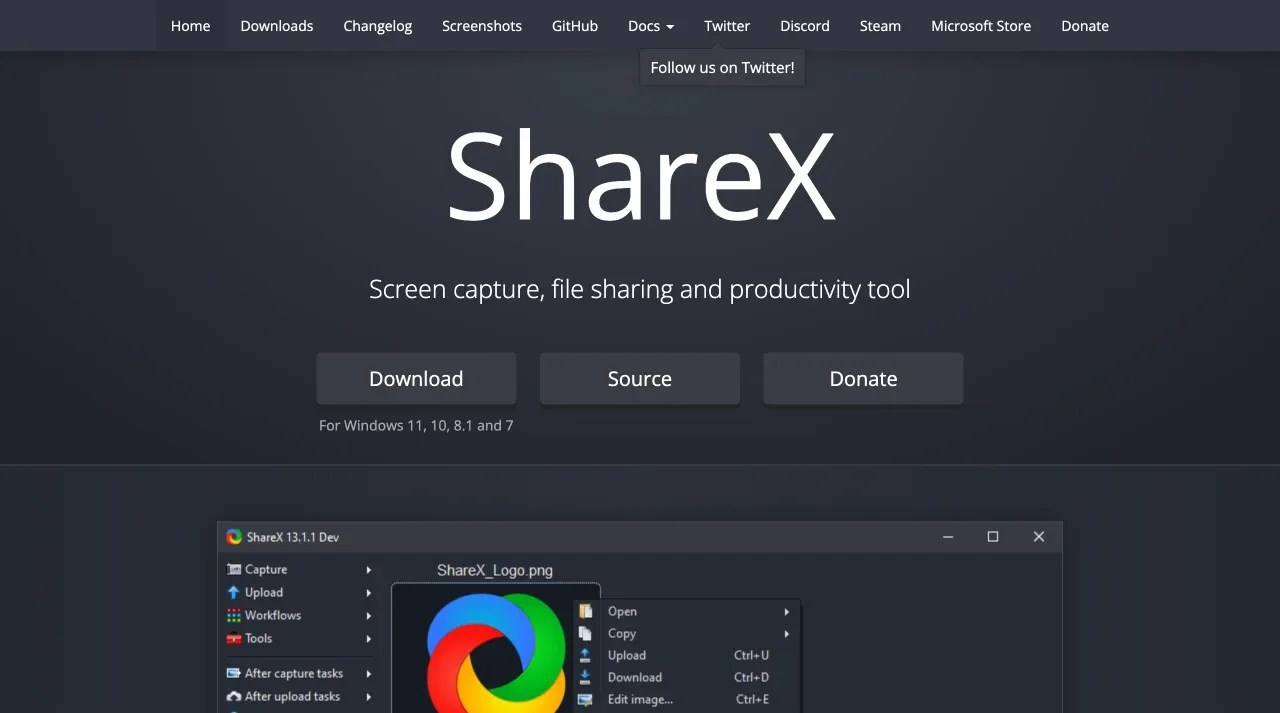The width and height of the screenshot is (1280, 713).
Task: Expand the Capture submenu arrow
Action: coord(368,569)
